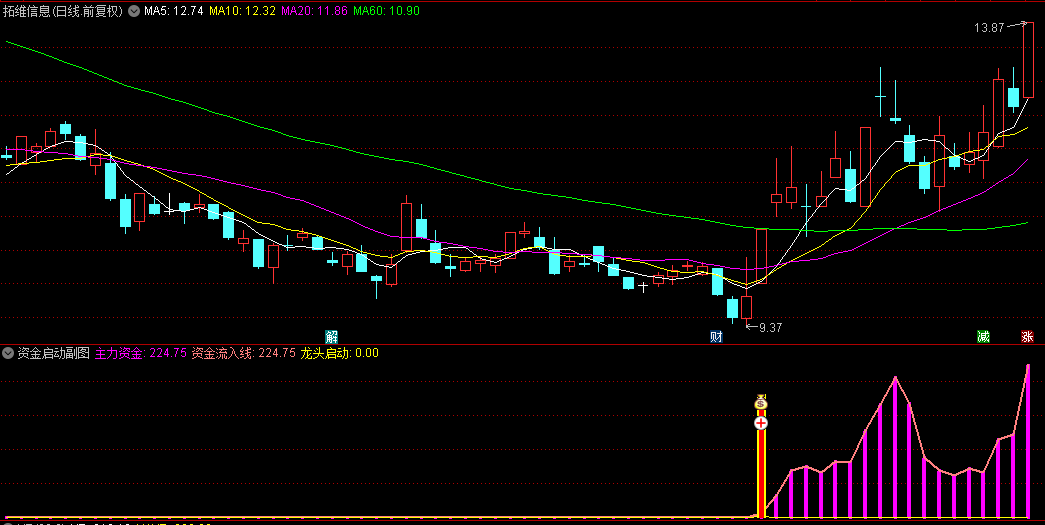Expand the 资金启动副图 indicator dropdown arrow
This screenshot has width=1045, height=525.
click(8, 353)
